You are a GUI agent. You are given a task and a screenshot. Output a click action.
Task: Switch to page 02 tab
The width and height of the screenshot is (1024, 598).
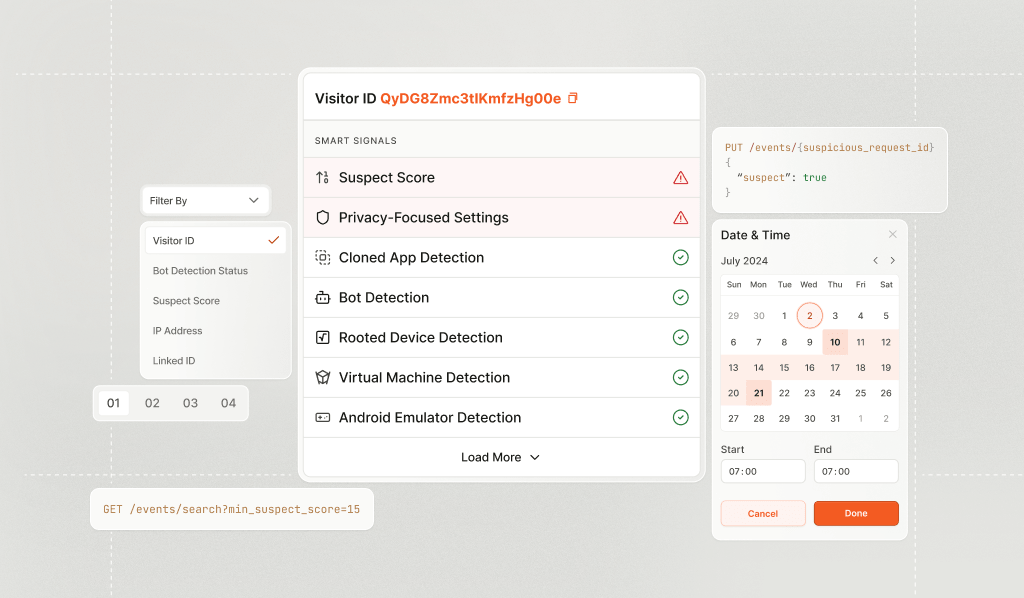coord(152,403)
